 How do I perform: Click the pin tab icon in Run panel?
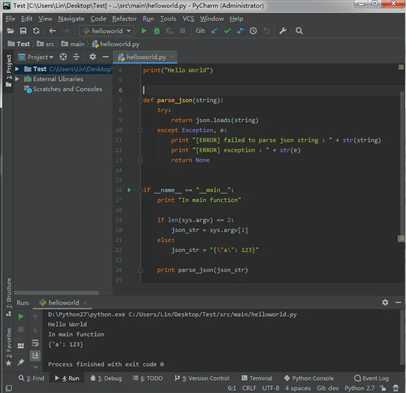[20, 362]
